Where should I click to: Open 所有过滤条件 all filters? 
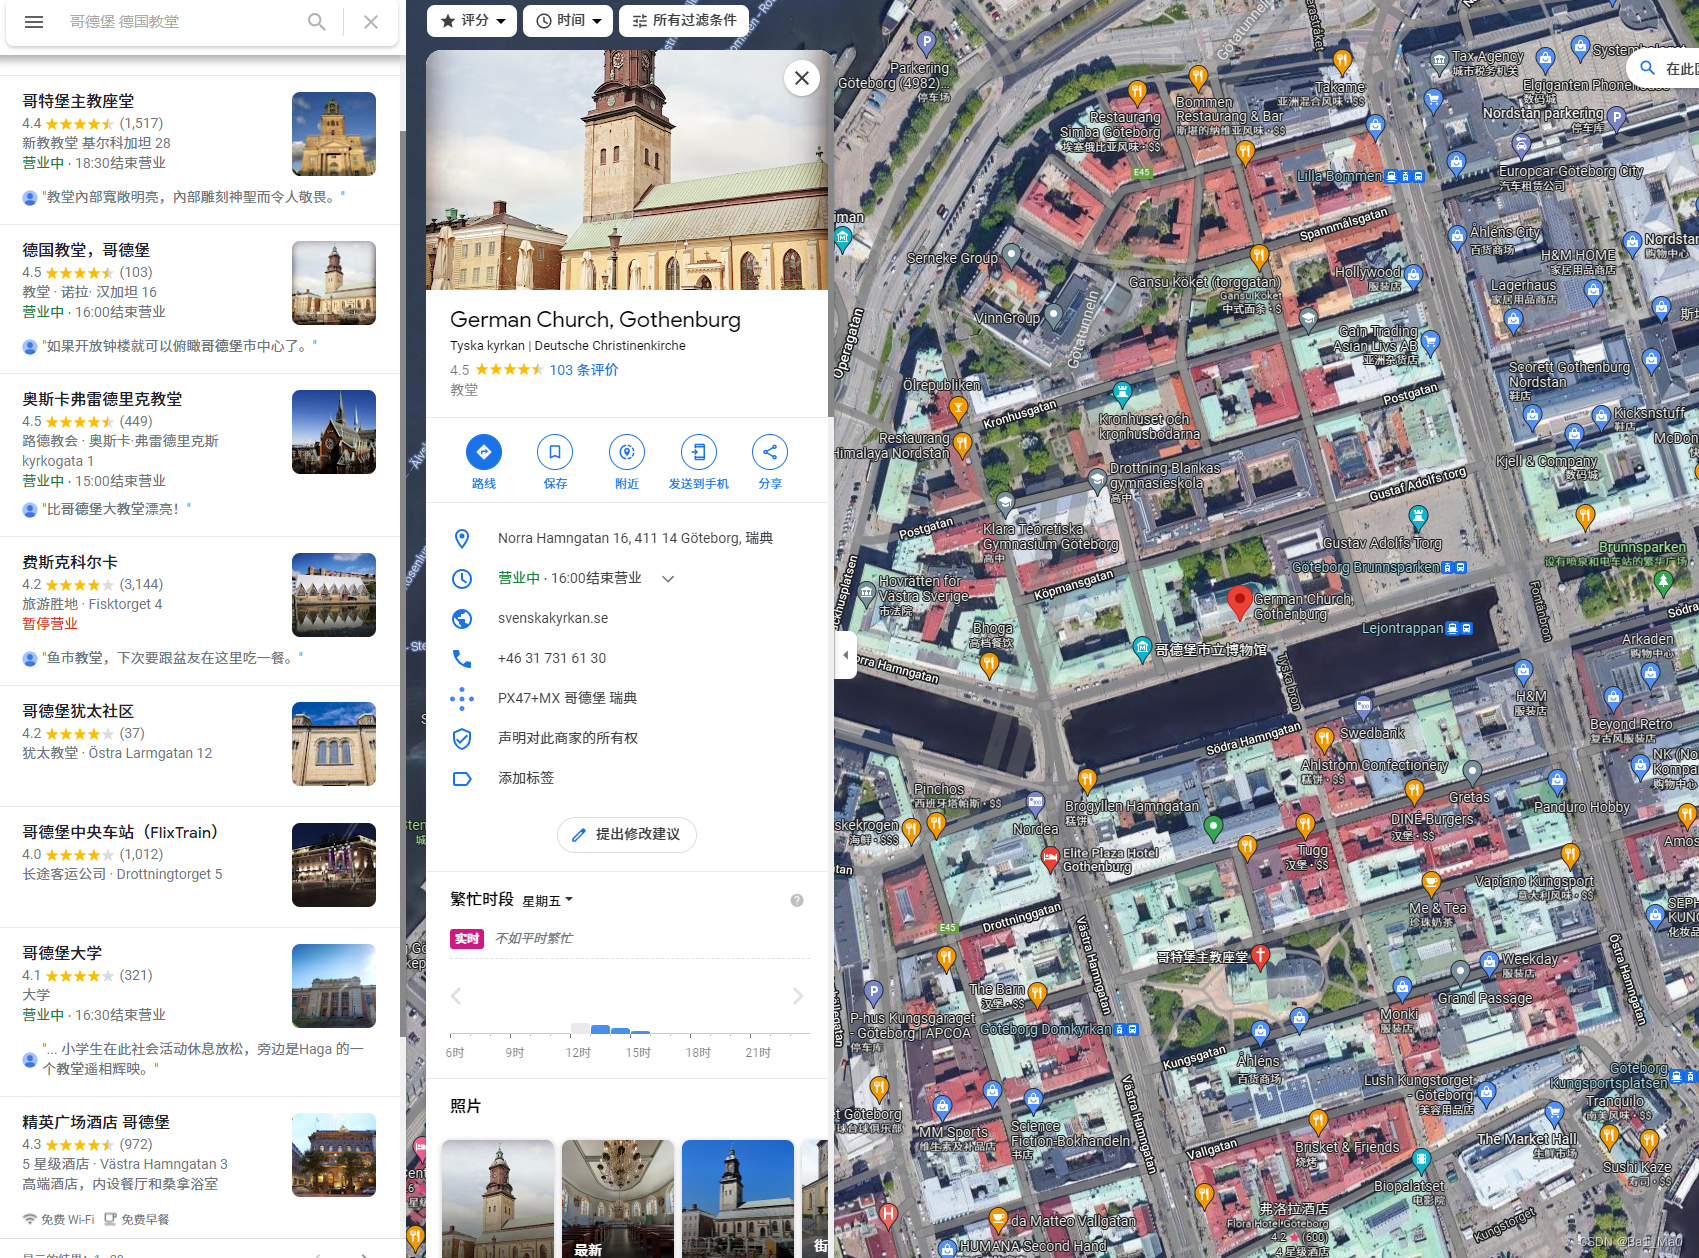click(684, 20)
